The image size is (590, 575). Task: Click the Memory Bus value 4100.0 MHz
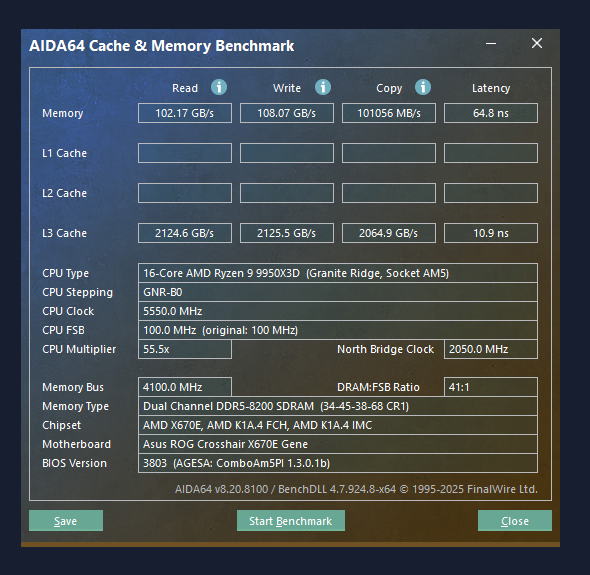pos(185,387)
